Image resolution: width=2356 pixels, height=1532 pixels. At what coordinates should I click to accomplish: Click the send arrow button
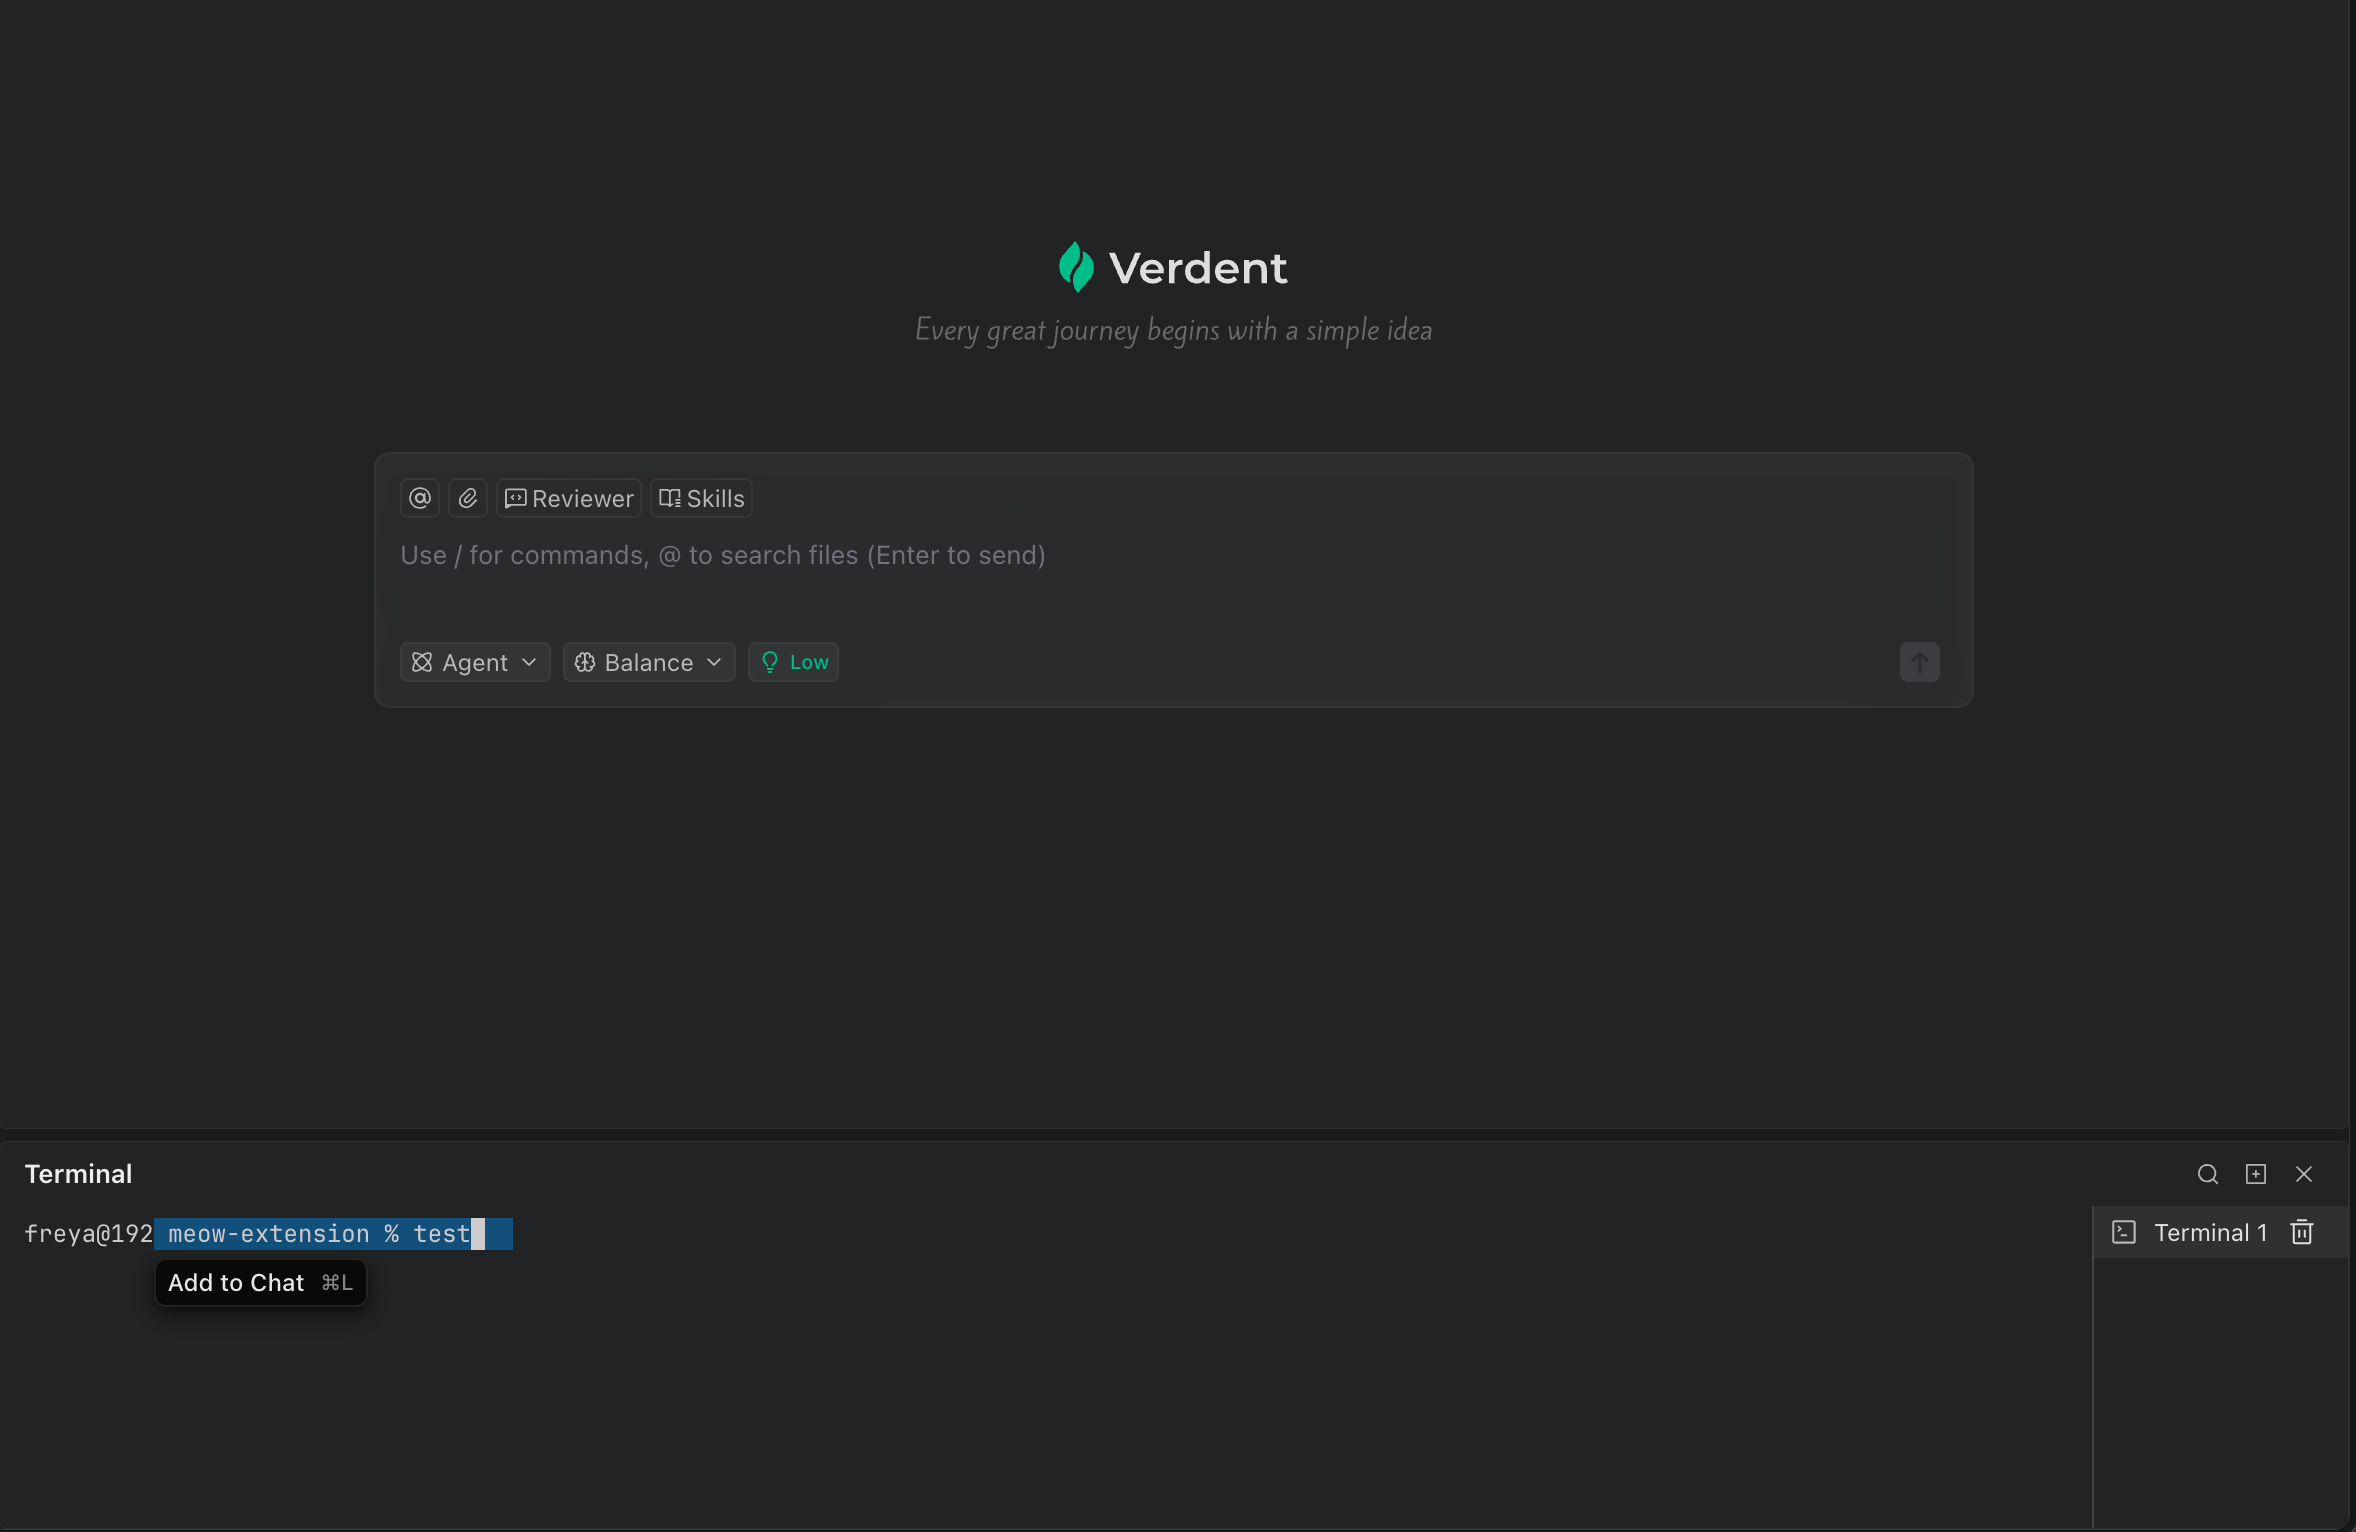1919,662
